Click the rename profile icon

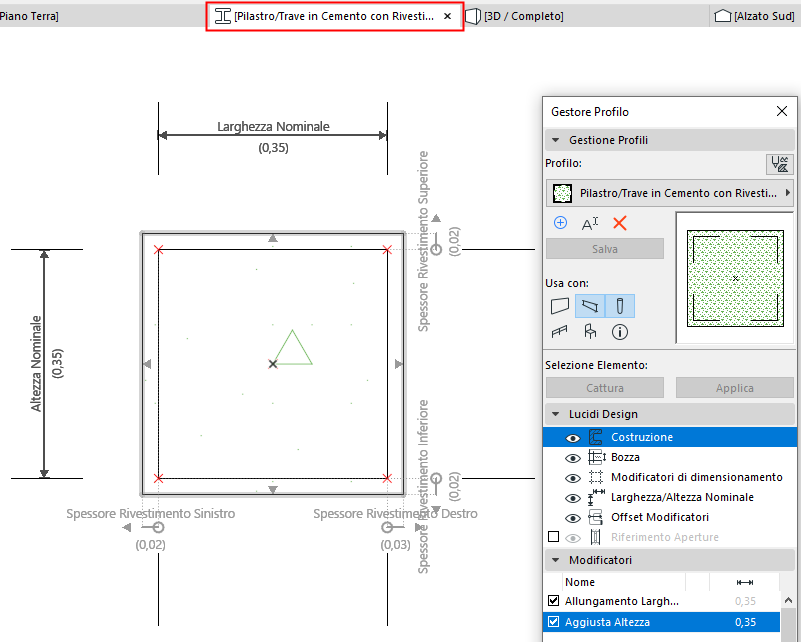coord(590,223)
